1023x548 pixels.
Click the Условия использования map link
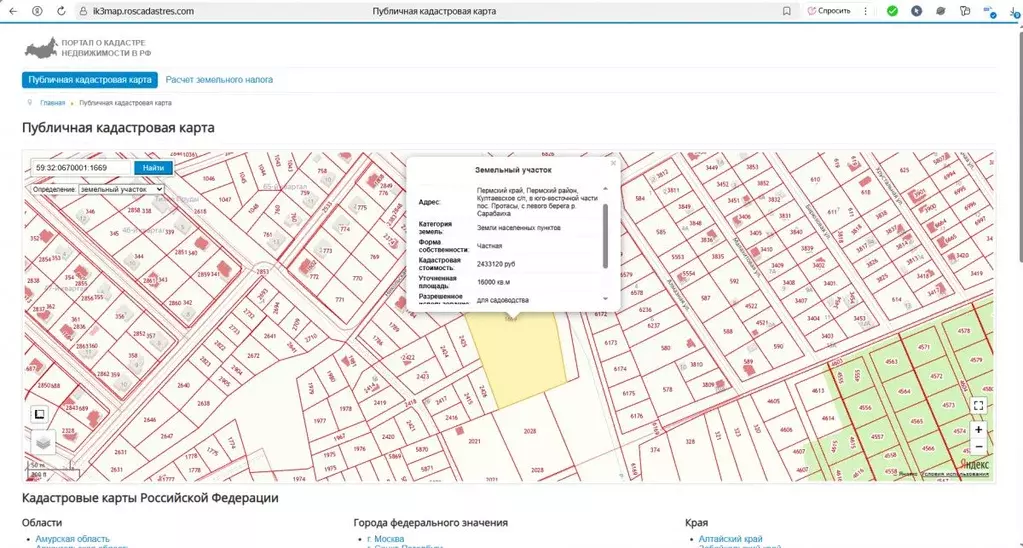(956, 474)
